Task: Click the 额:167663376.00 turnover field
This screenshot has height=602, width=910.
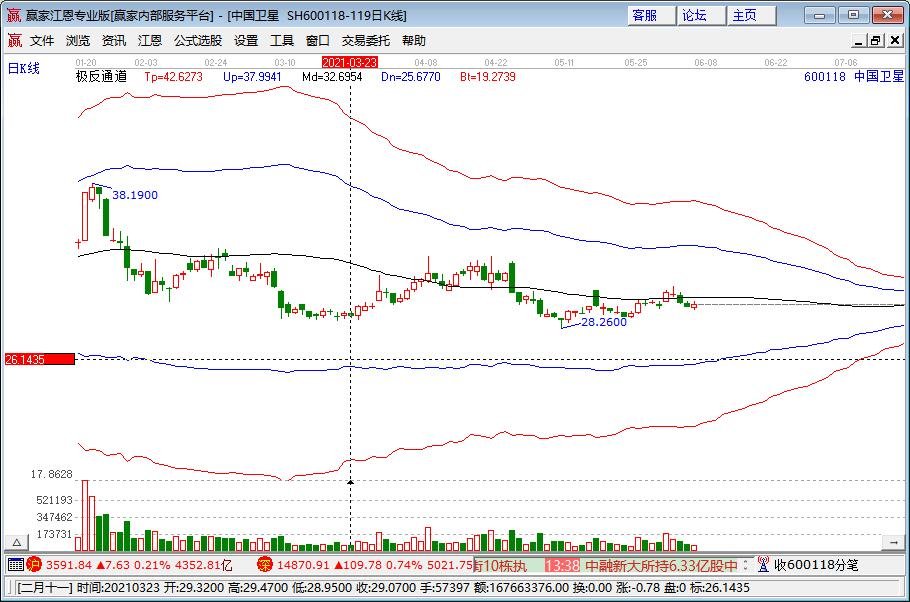Action: [x=521, y=587]
